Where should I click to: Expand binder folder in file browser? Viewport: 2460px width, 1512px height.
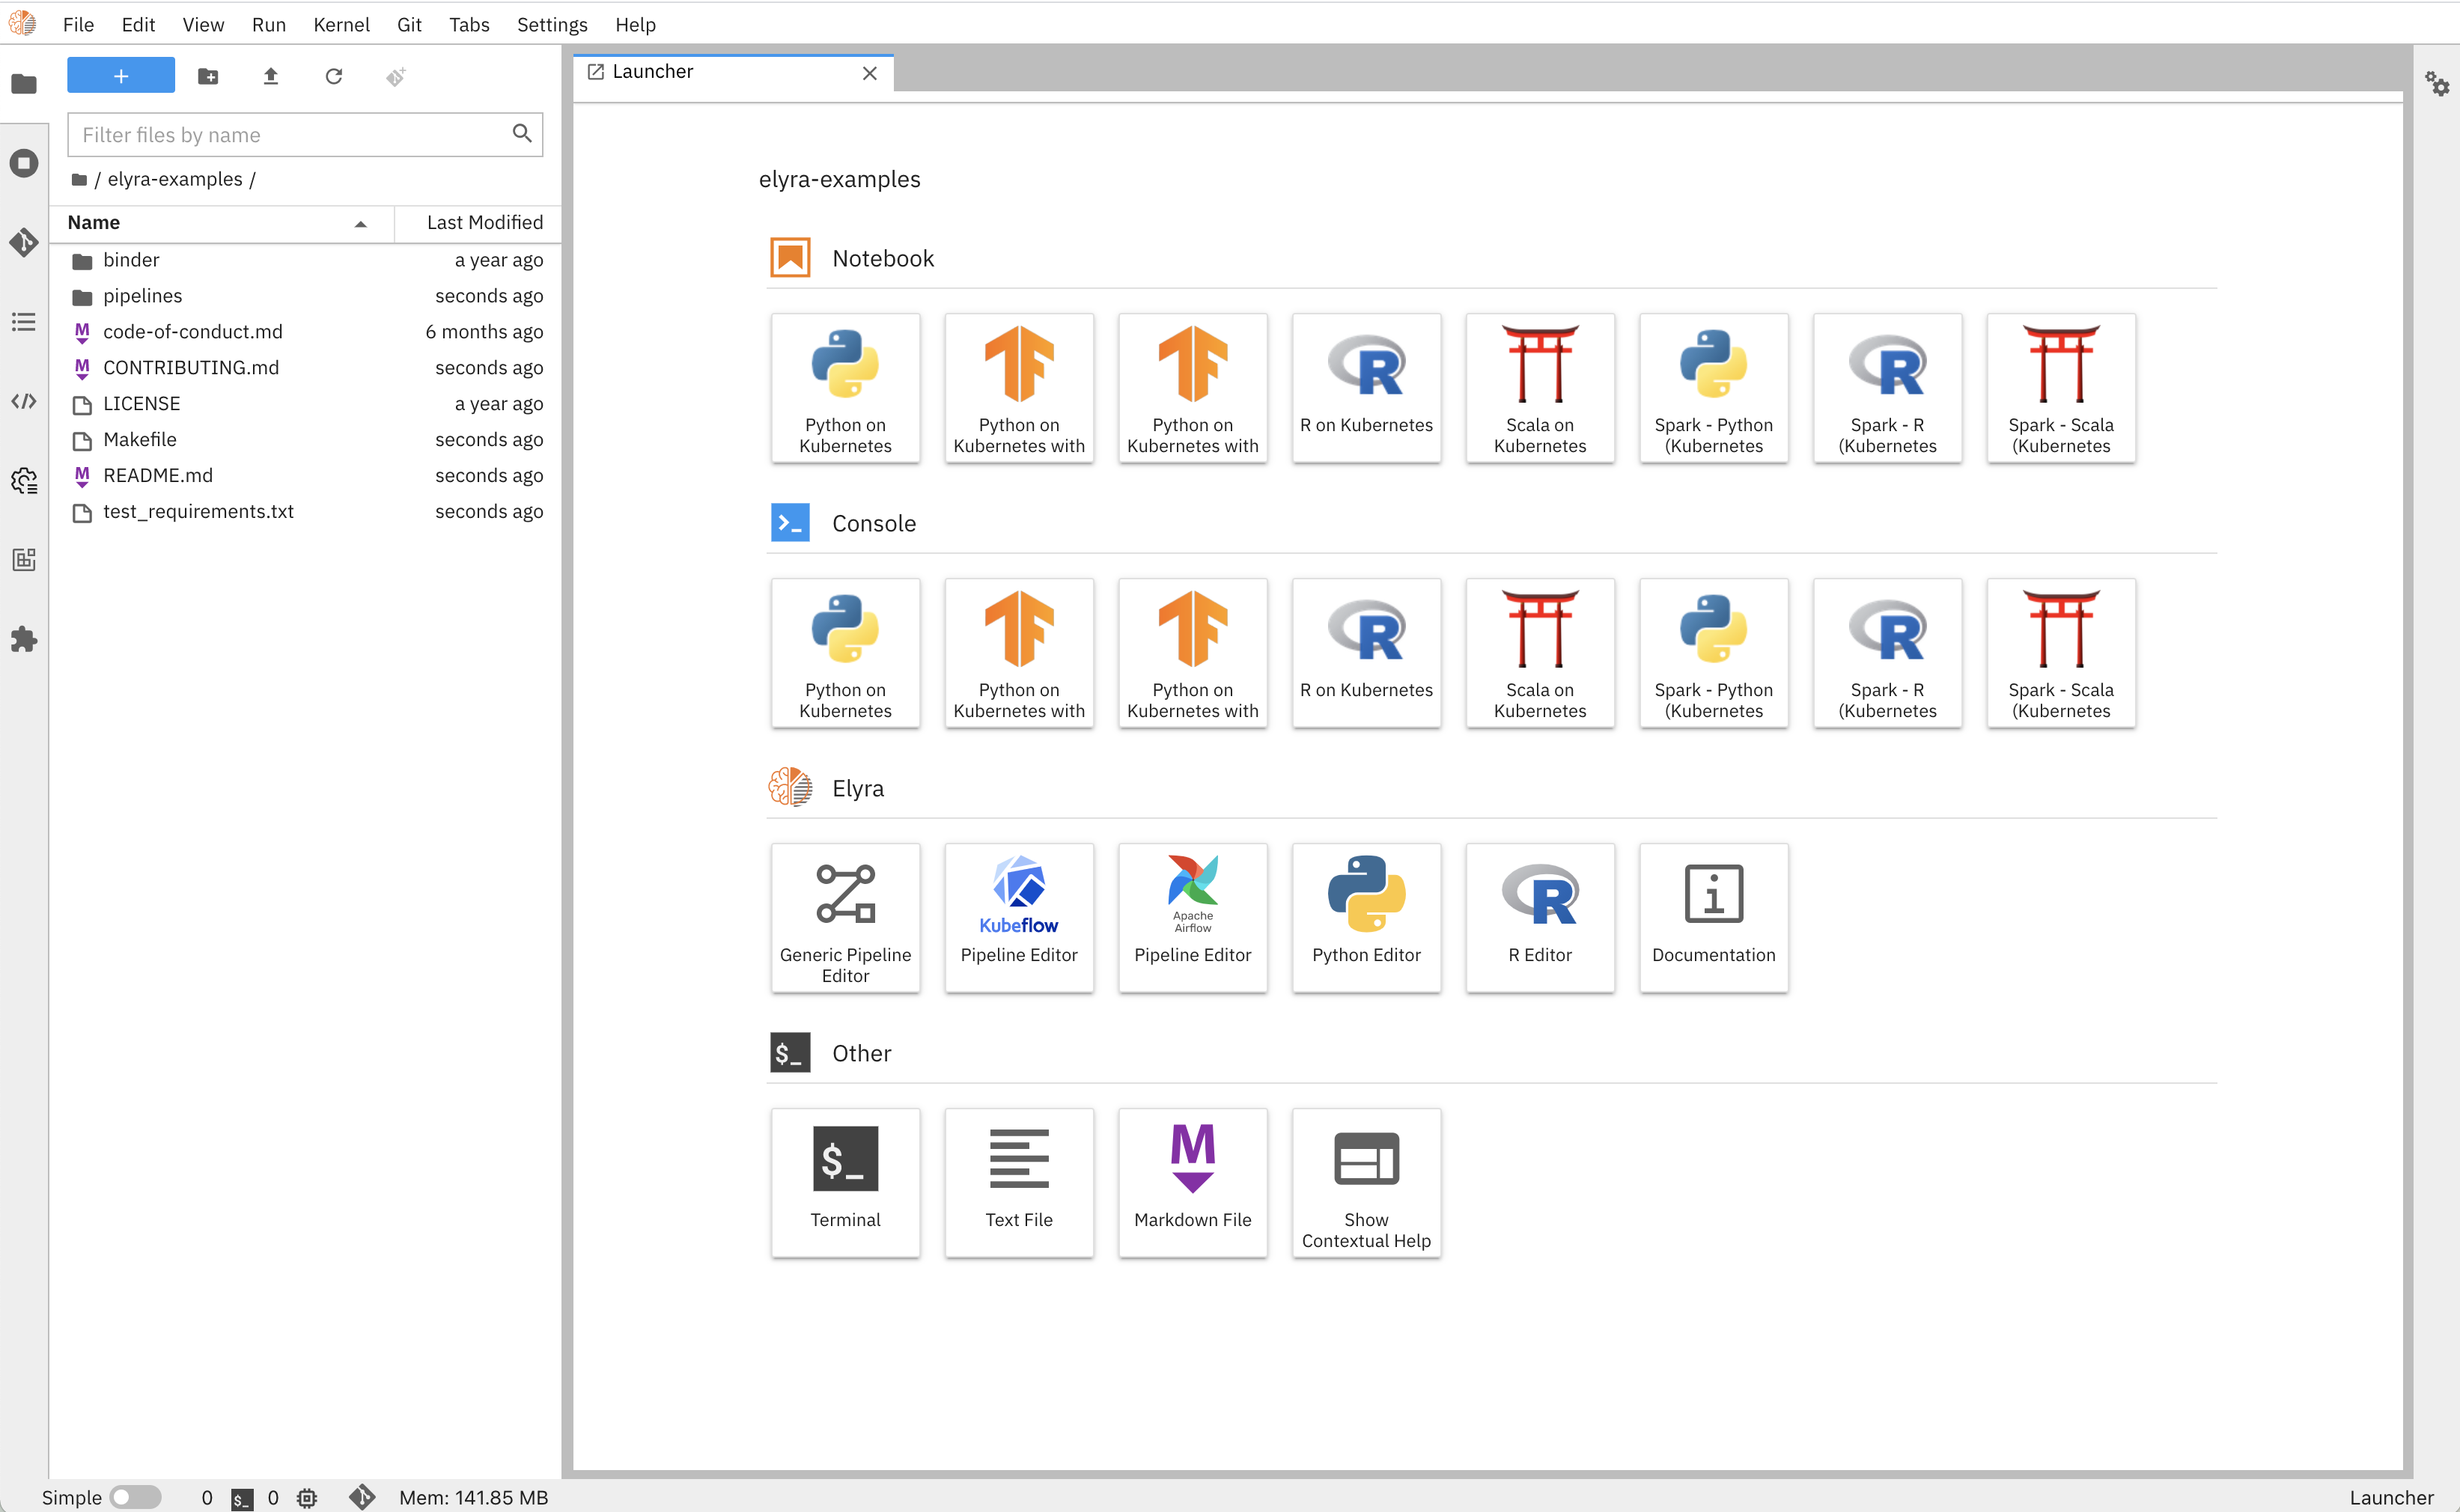(x=132, y=258)
